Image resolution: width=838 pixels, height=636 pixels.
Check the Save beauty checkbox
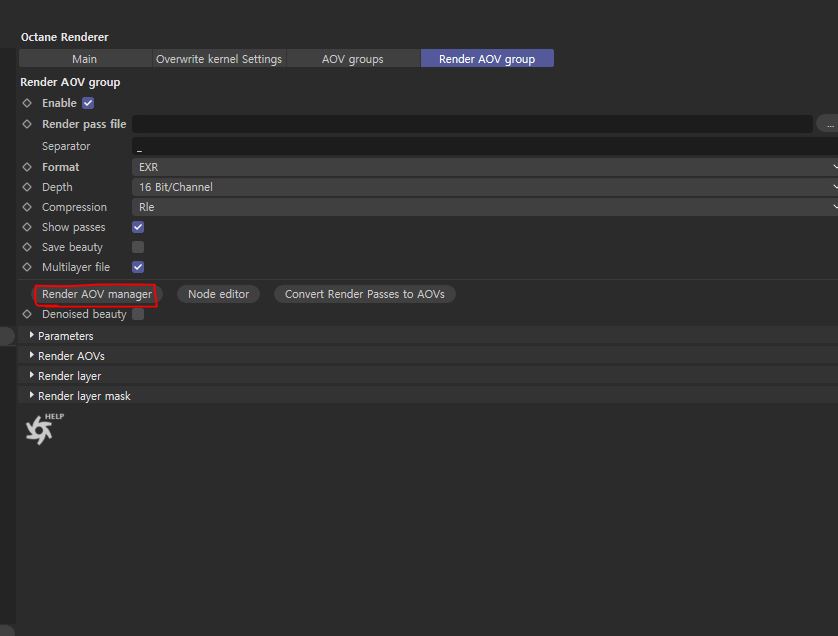coord(138,247)
